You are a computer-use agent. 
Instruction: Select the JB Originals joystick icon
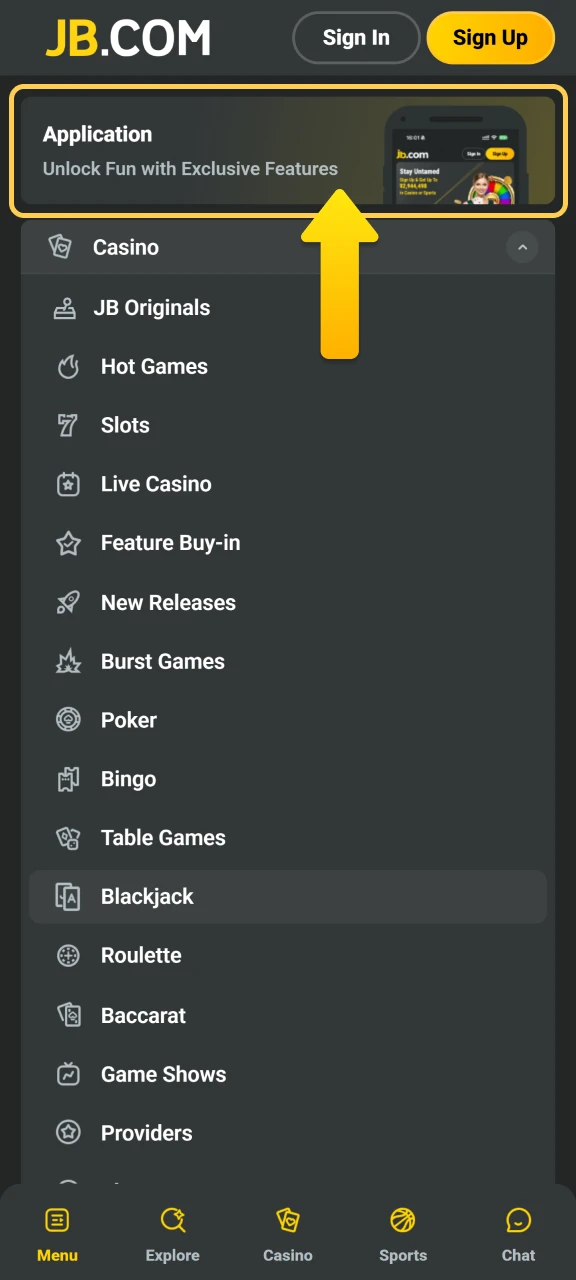[x=67, y=307]
